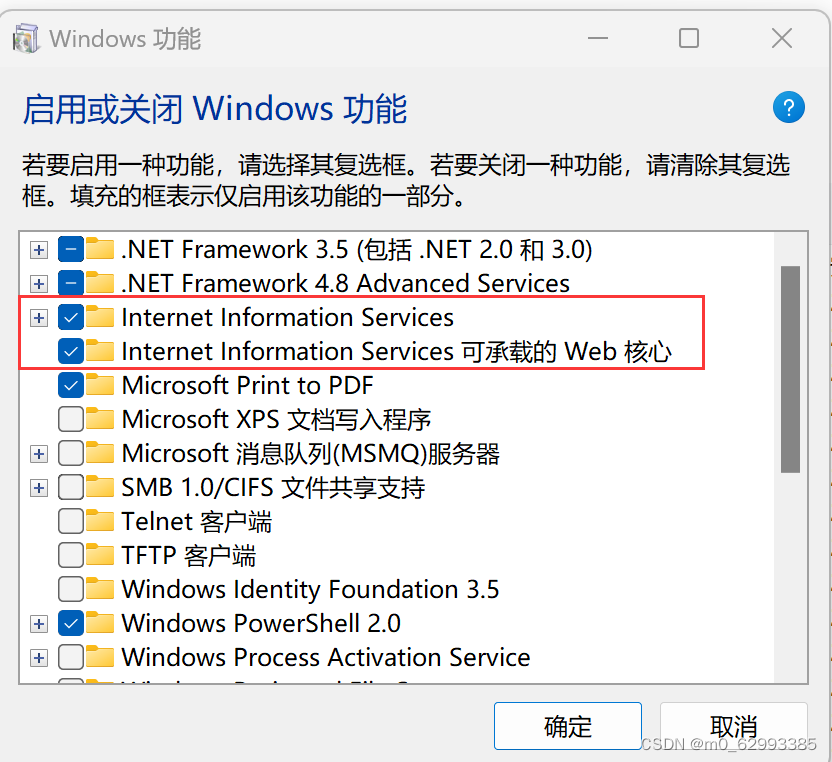Uncheck Internet Information Services
The image size is (832, 762).
pyautogui.click(x=71, y=317)
